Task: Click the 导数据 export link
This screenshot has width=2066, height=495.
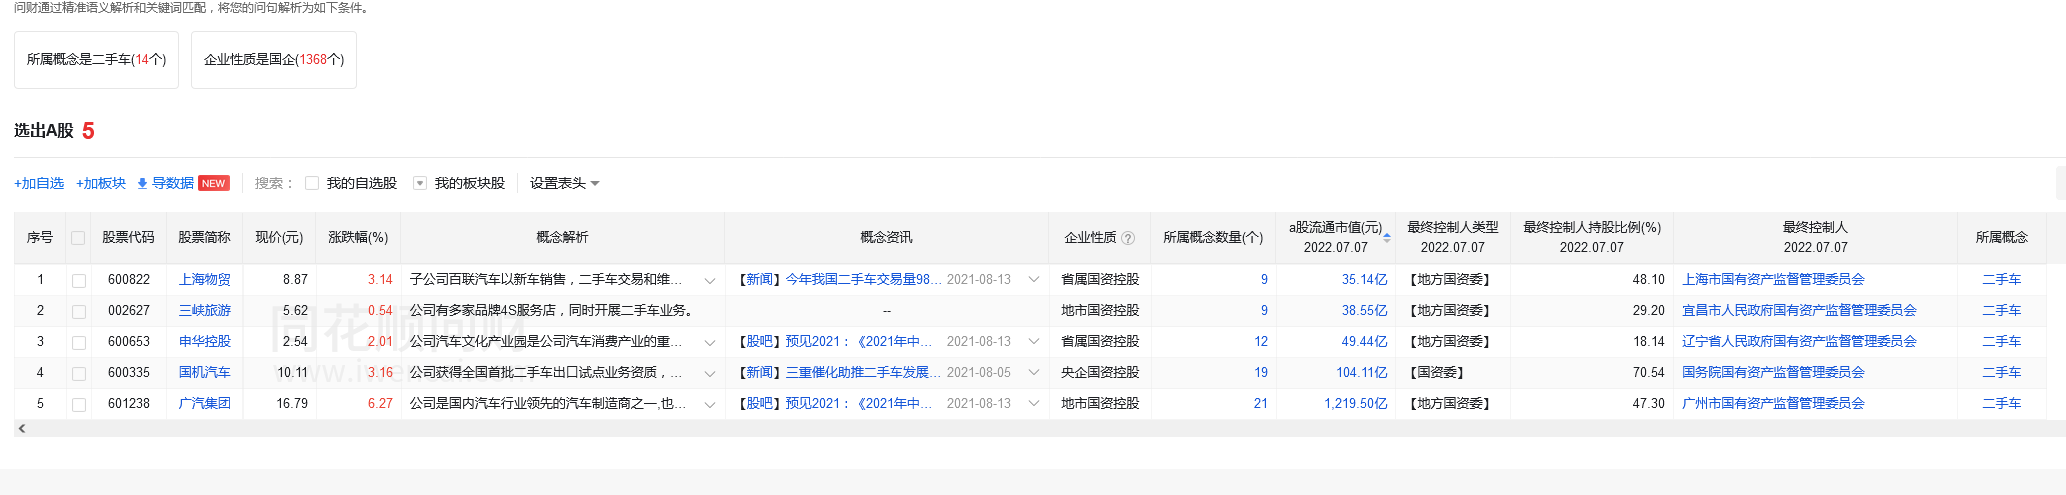Action: click(173, 183)
